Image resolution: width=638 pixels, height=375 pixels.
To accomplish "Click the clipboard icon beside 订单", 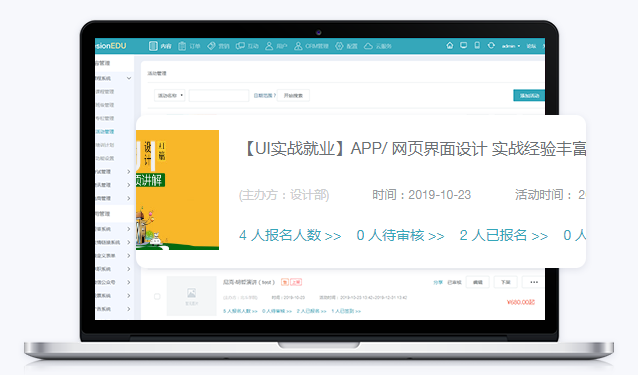I will (182, 46).
